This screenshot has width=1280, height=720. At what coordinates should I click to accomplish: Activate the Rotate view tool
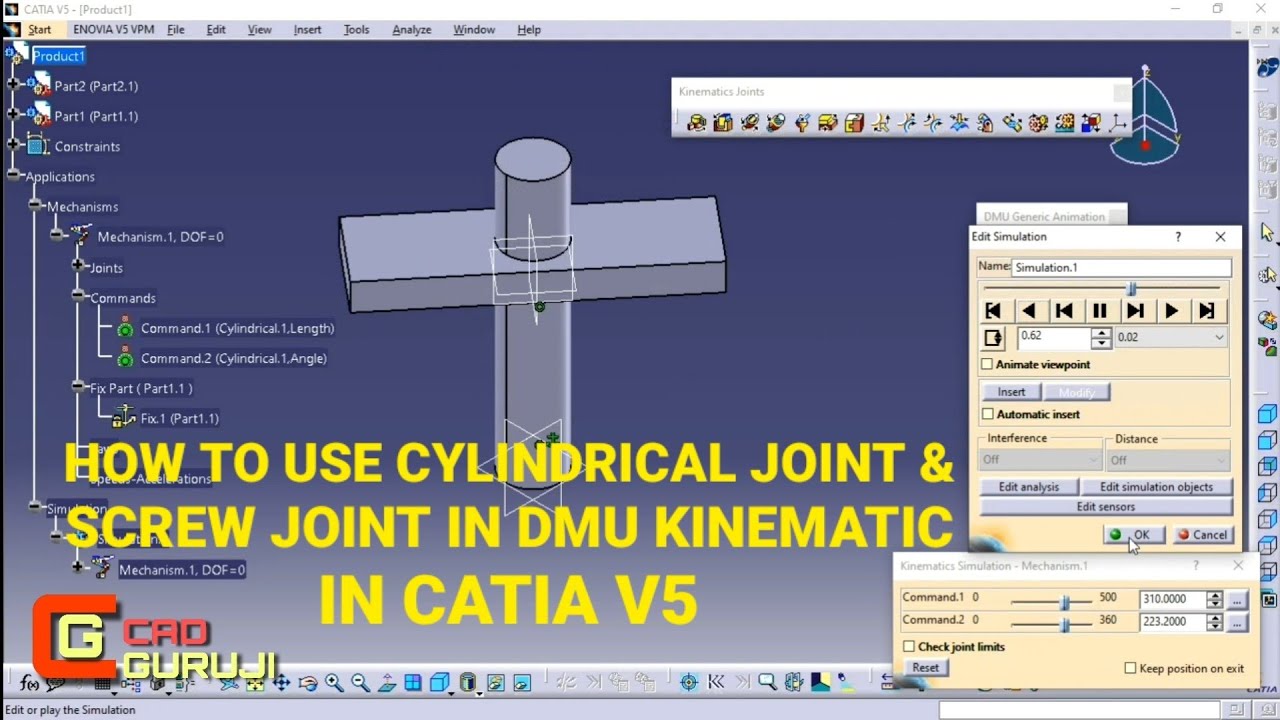[x=308, y=683]
